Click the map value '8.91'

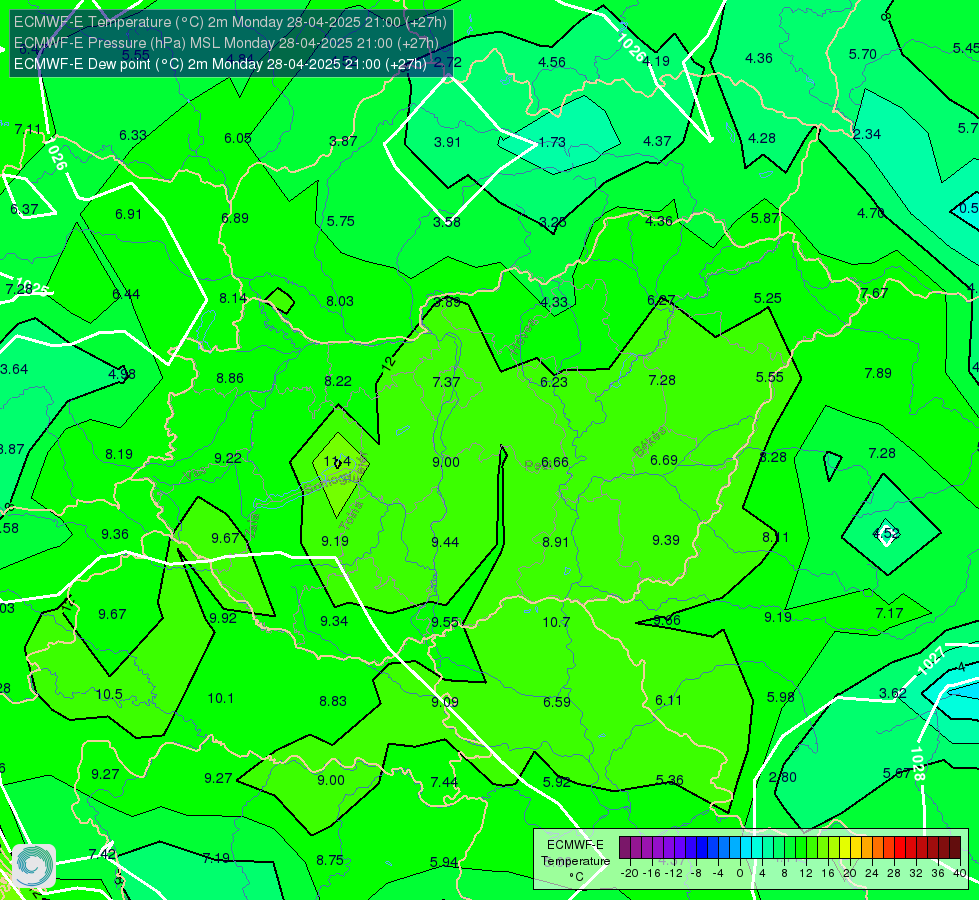pyautogui.click(x=555, y=542)
